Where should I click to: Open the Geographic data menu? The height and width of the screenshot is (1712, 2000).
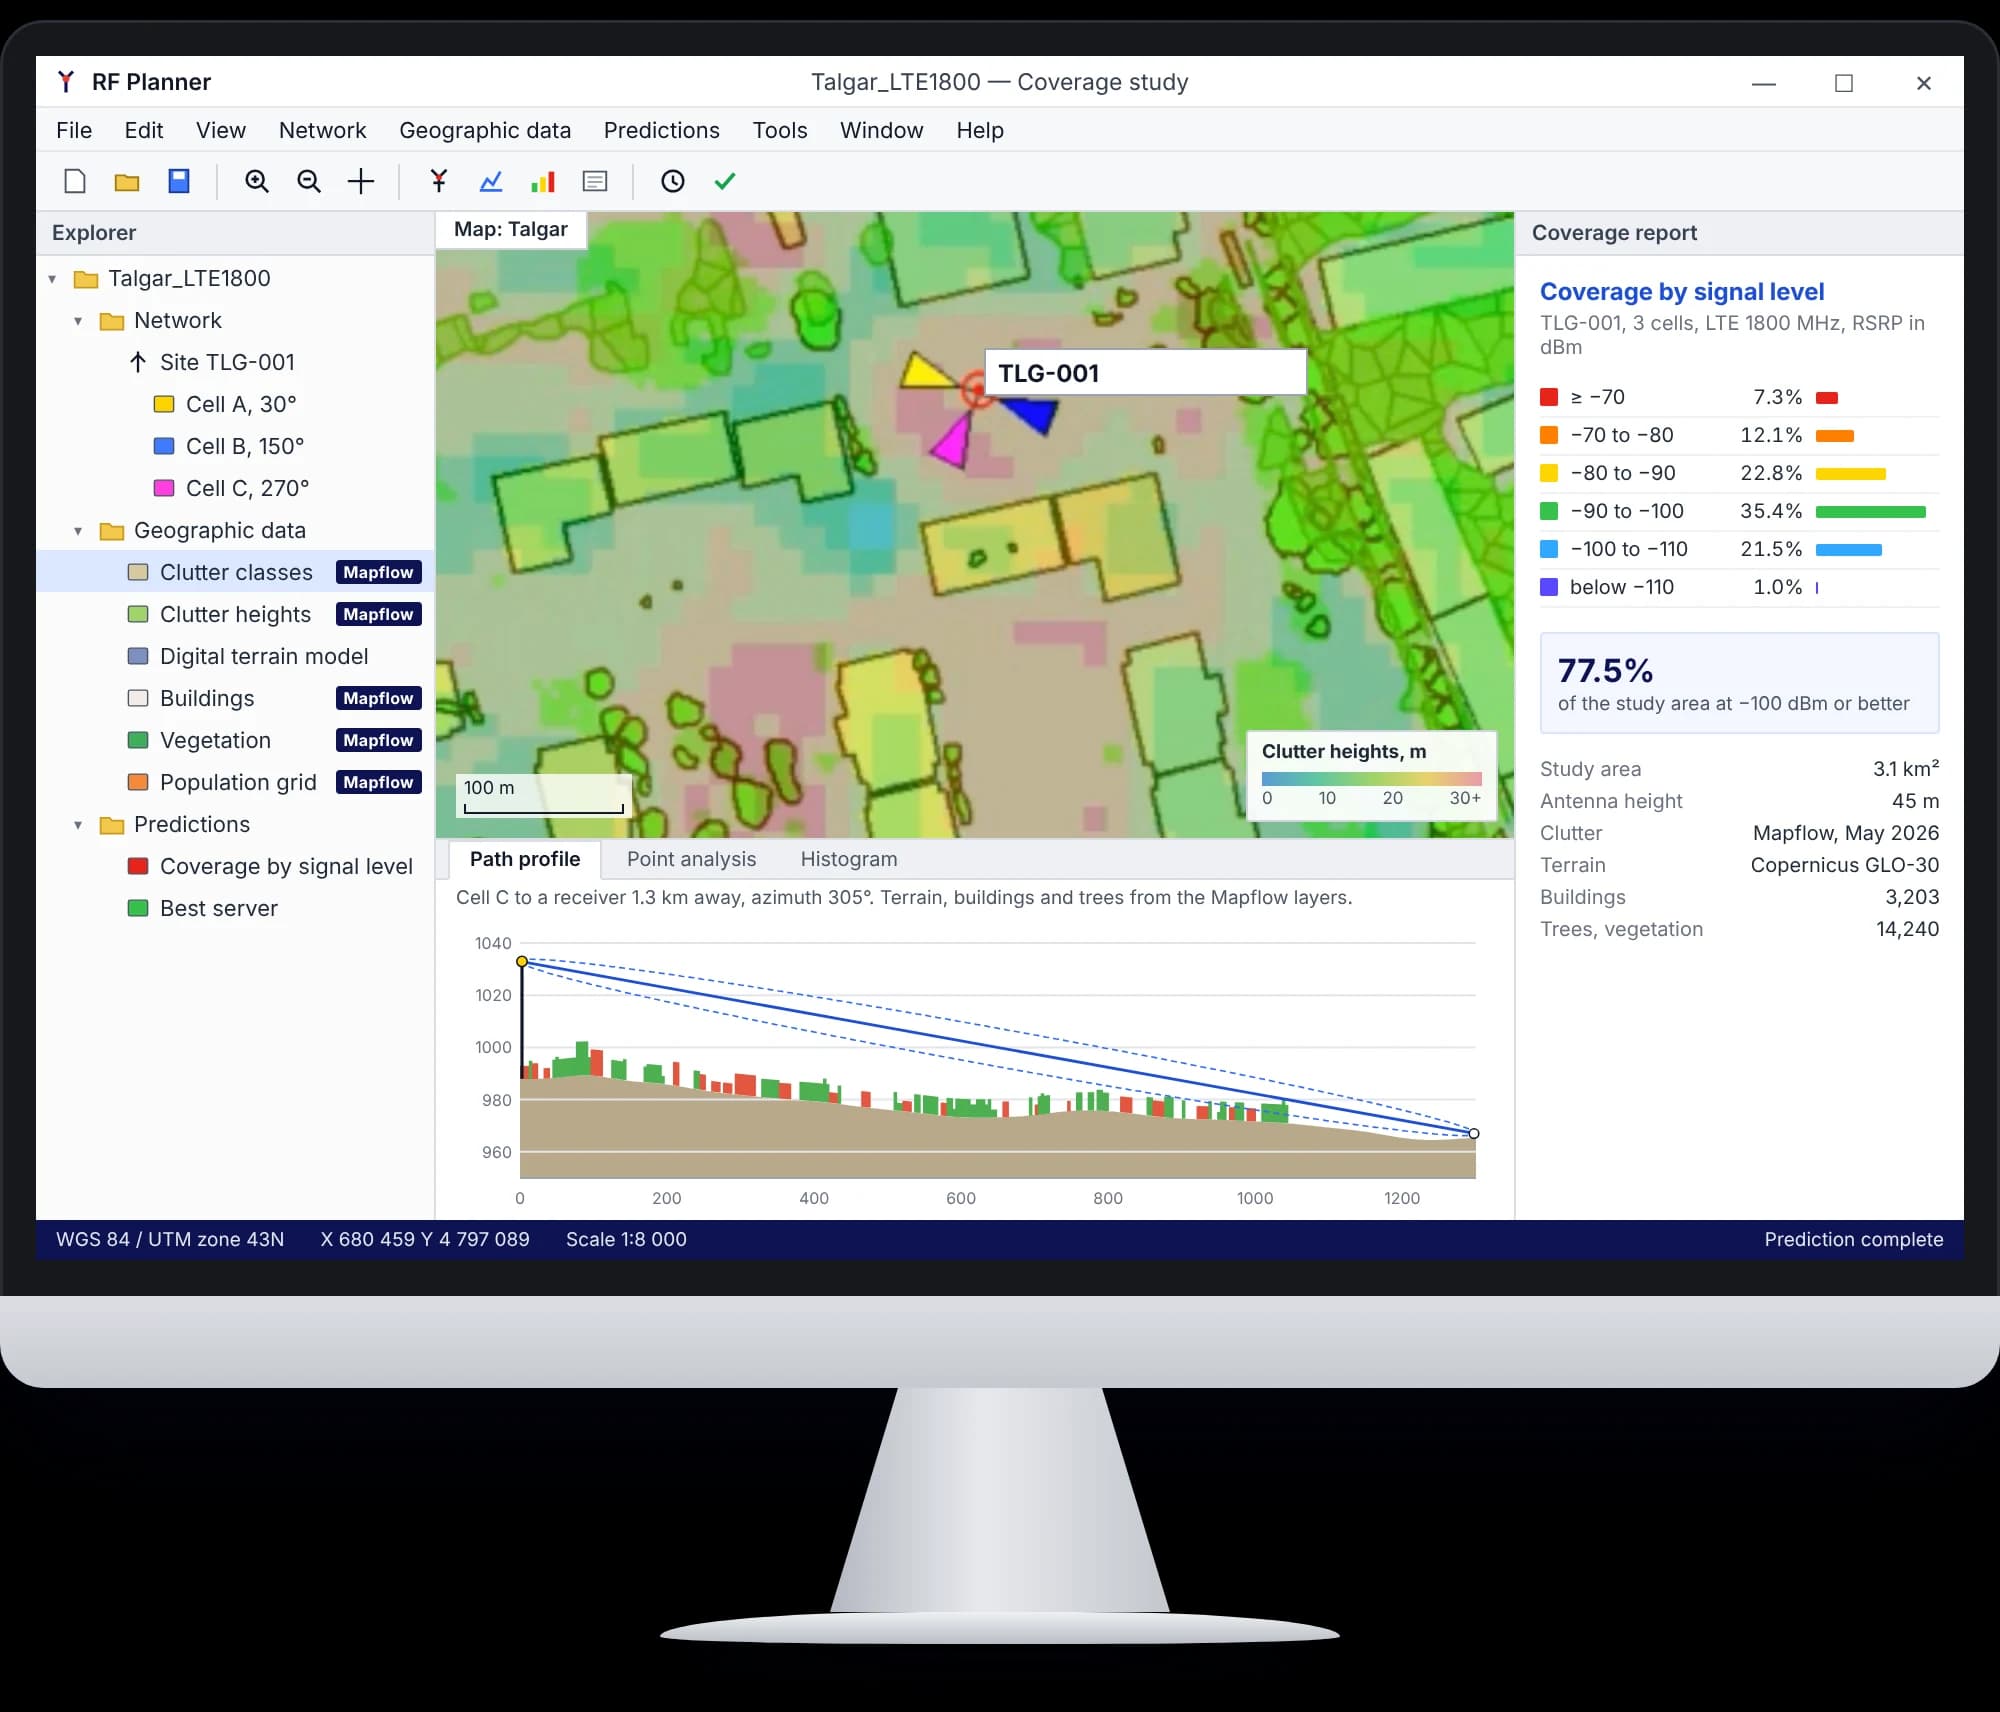(x=485, y=130)
